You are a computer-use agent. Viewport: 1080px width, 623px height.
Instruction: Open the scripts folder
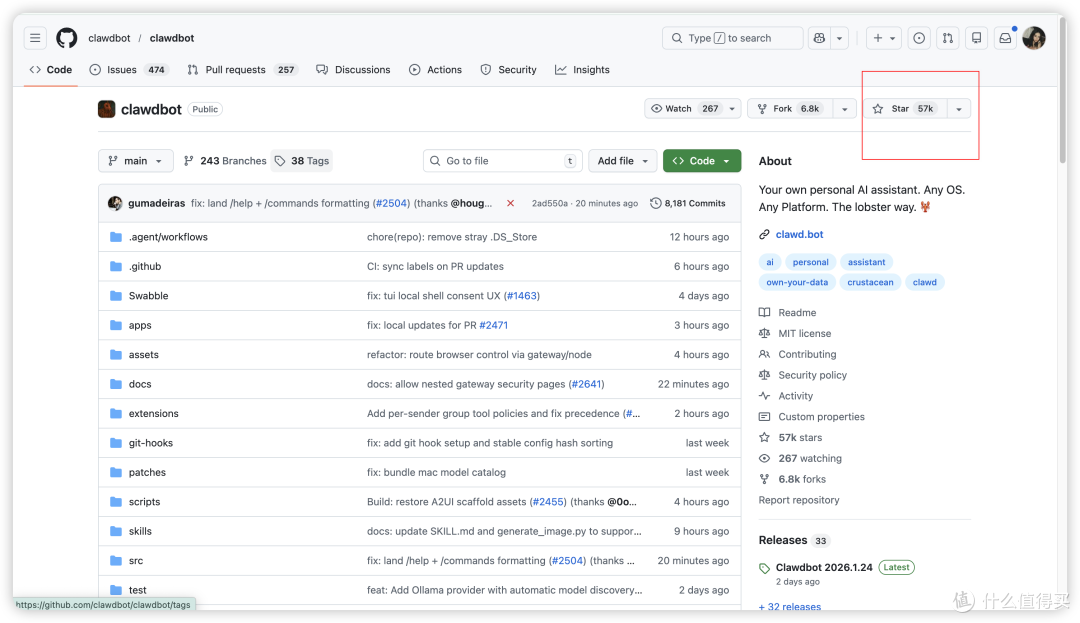click(x=144, y=502)
